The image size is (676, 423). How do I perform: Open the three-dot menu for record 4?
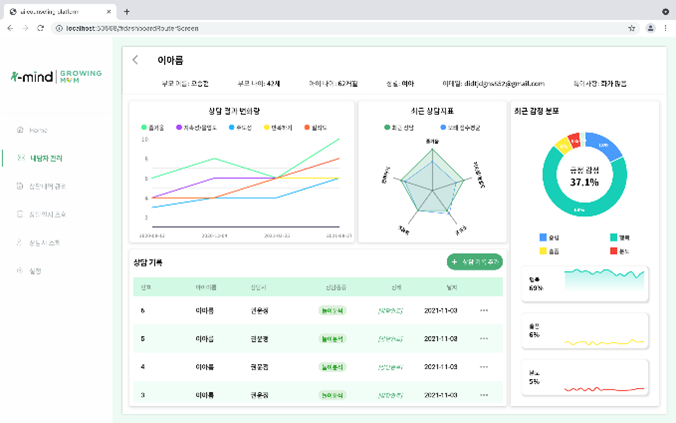(x=484, y=367)
